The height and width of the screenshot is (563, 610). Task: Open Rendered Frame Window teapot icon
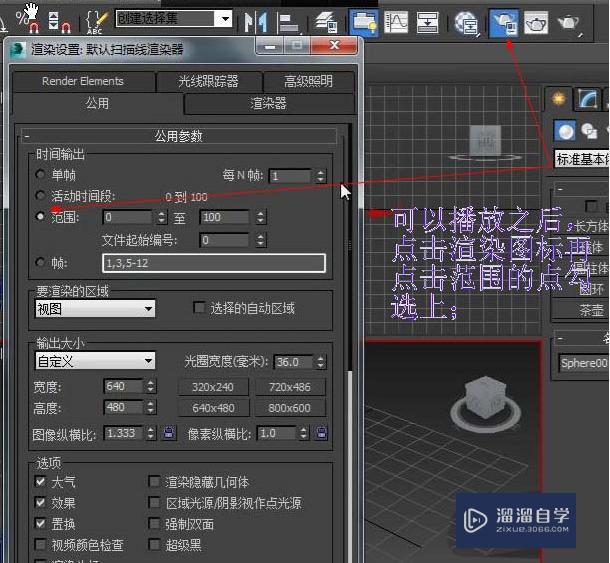coord(536,23)
